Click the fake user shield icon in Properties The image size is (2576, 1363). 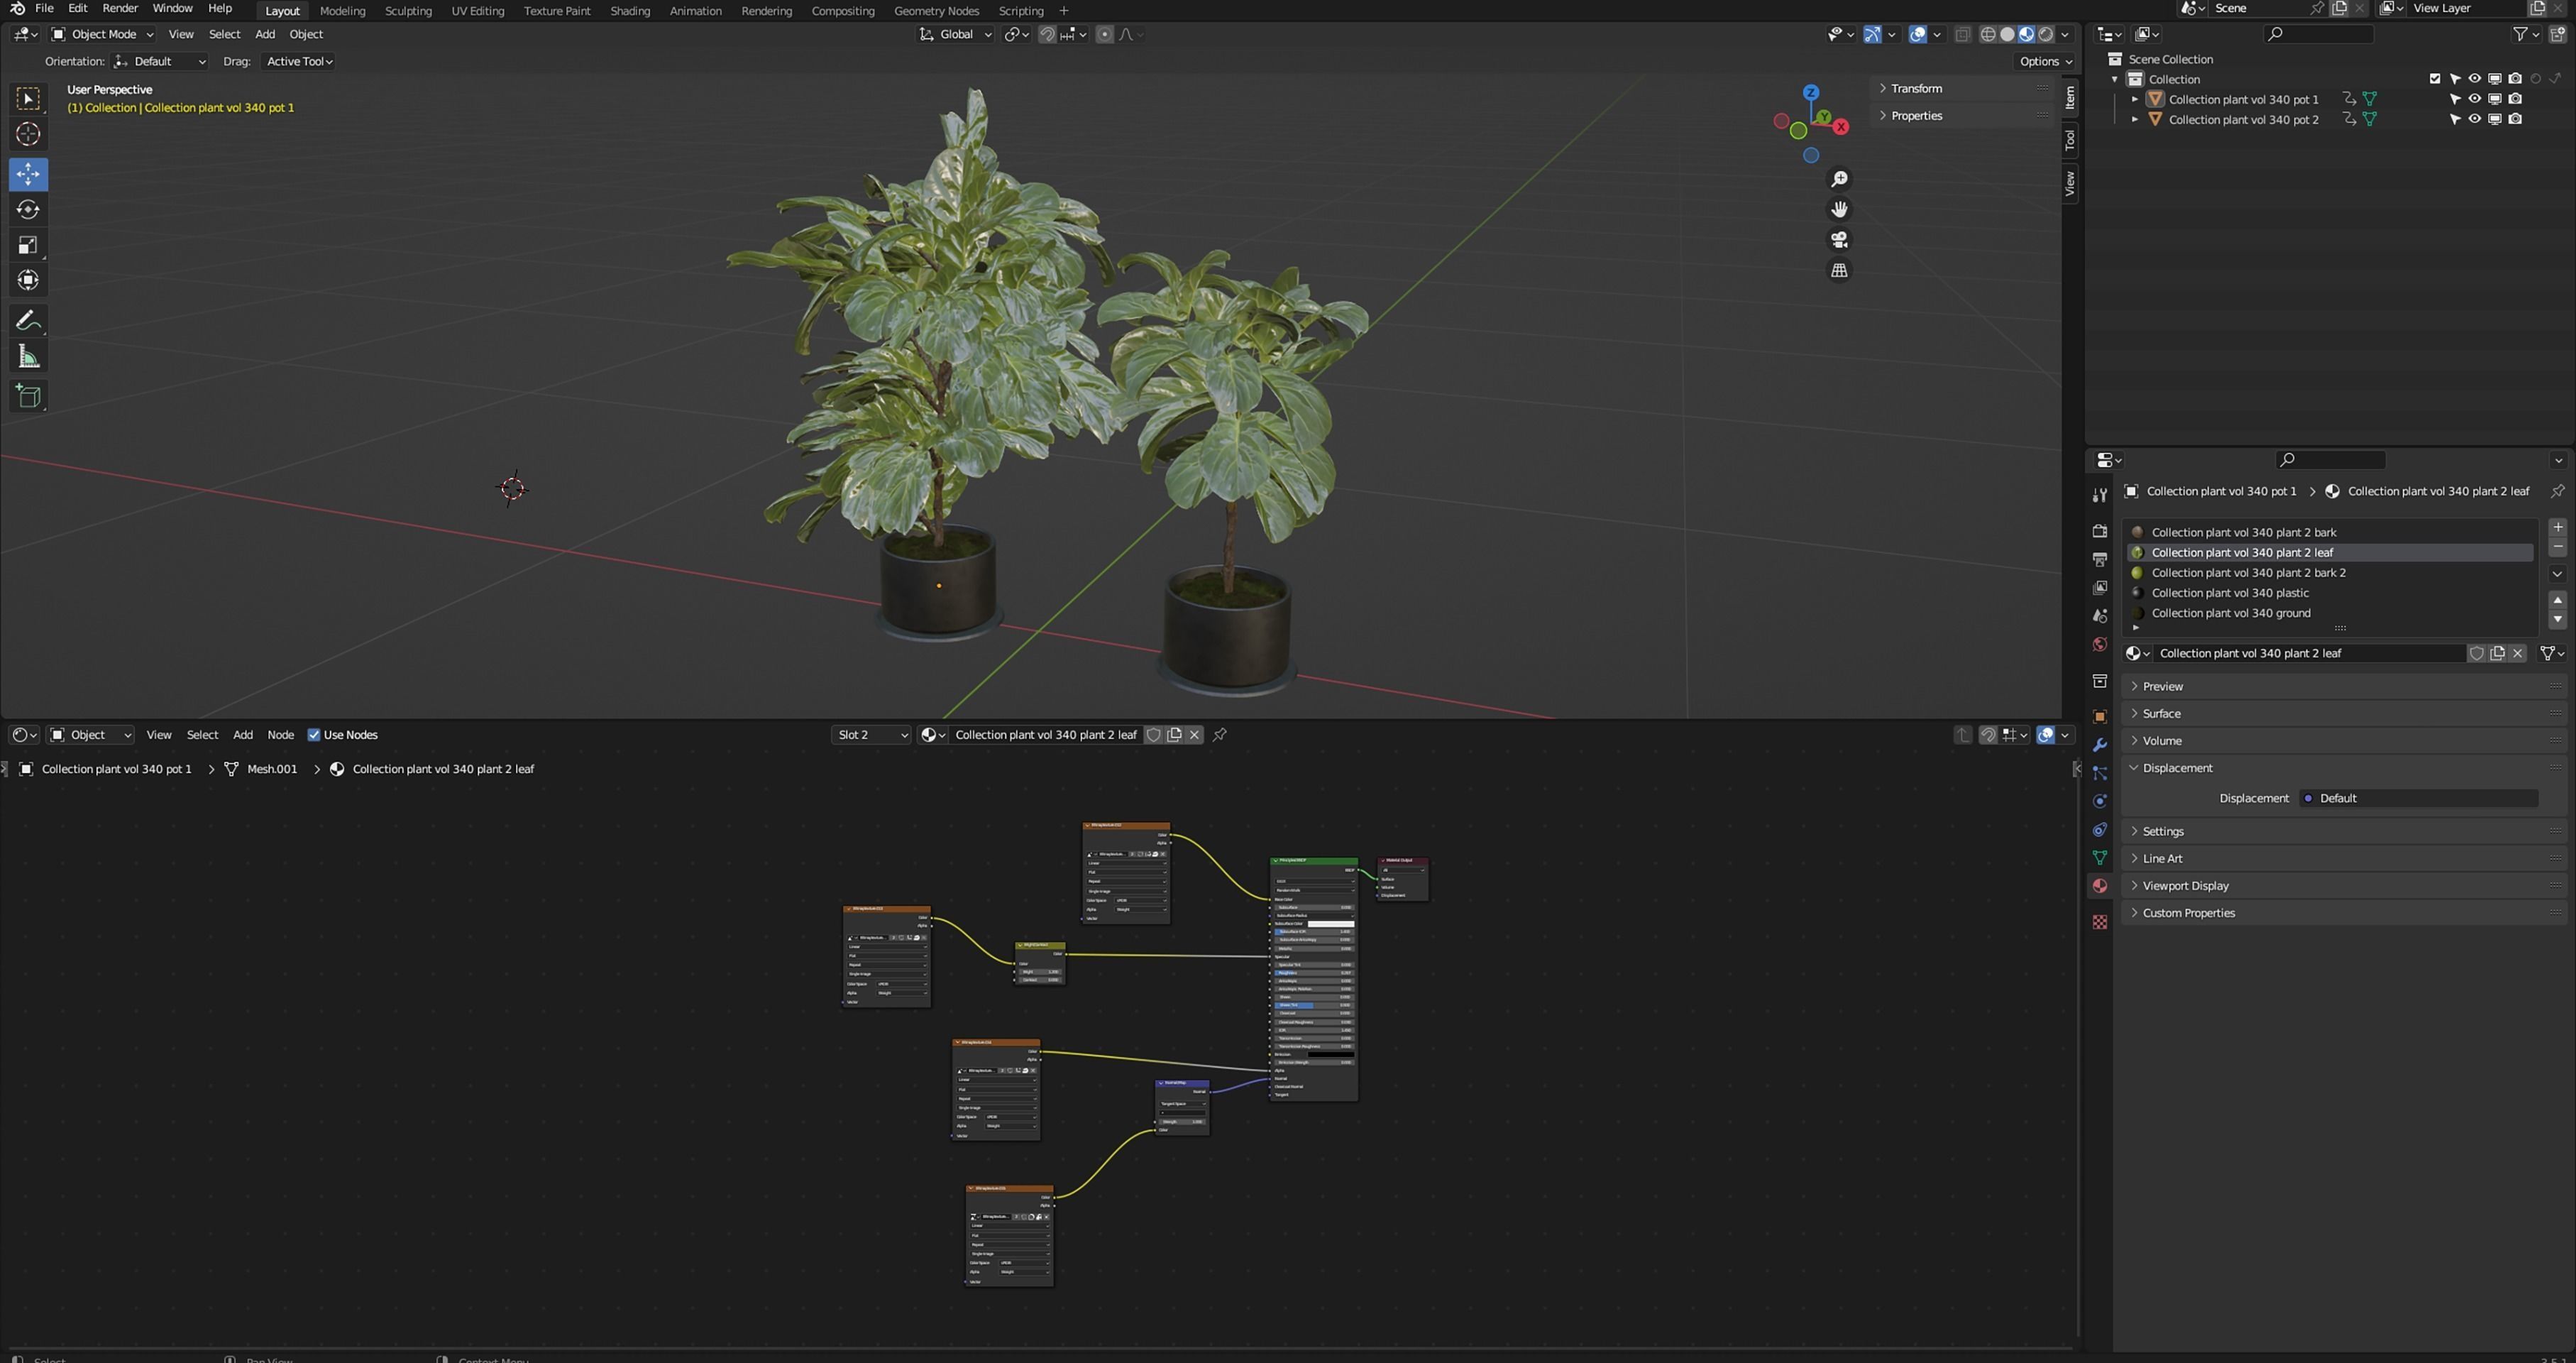pyautogui.click(x=2477, y=653)
